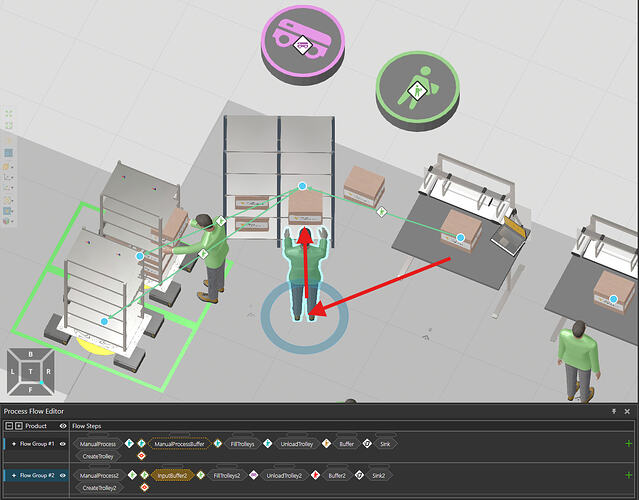Click connector between FillTrolleys and UnloadTrolley
Image resolution: width=639 pixels, height=500 pixels.
[x=267, y=443]
